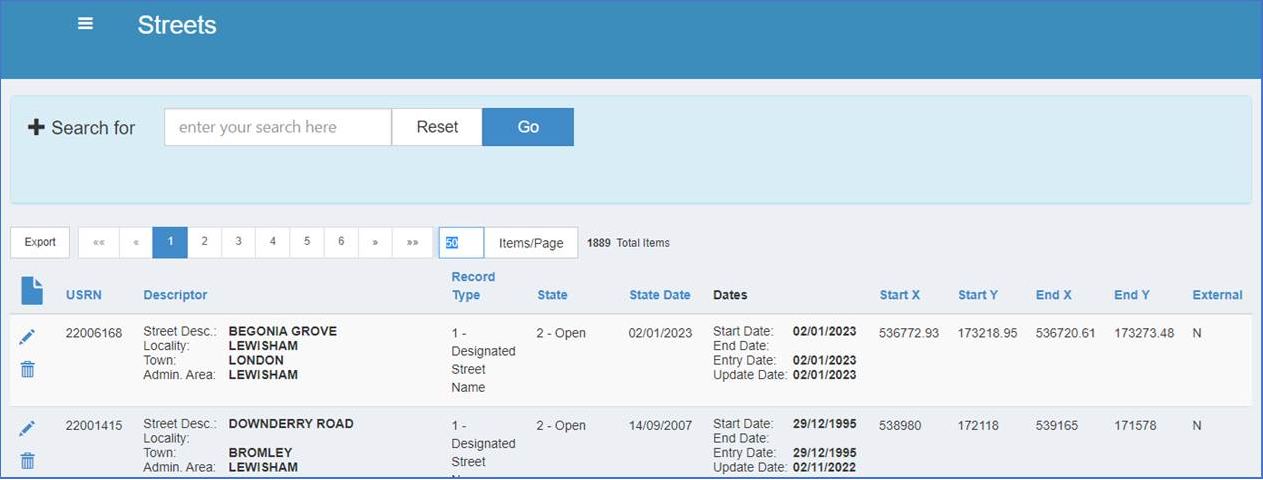Image resolution: width=1263 pixels, height=480 pixels.
Task: Sort by USRN column header
Action: coord(84,295)
